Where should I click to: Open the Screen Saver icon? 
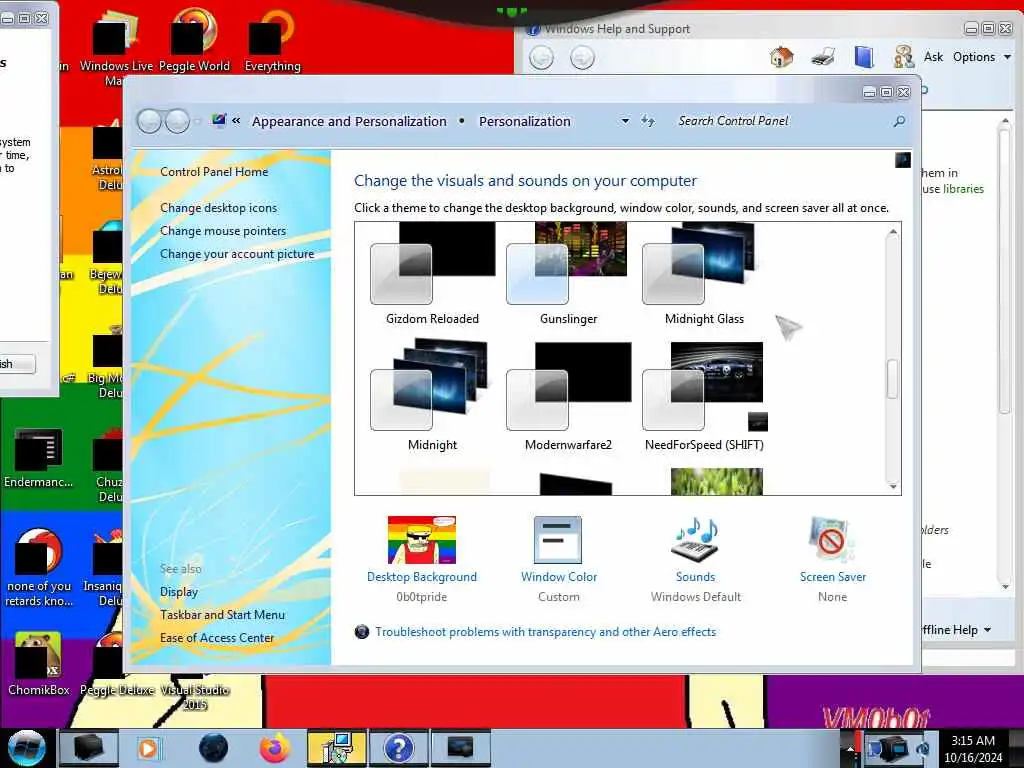[831, 540]
